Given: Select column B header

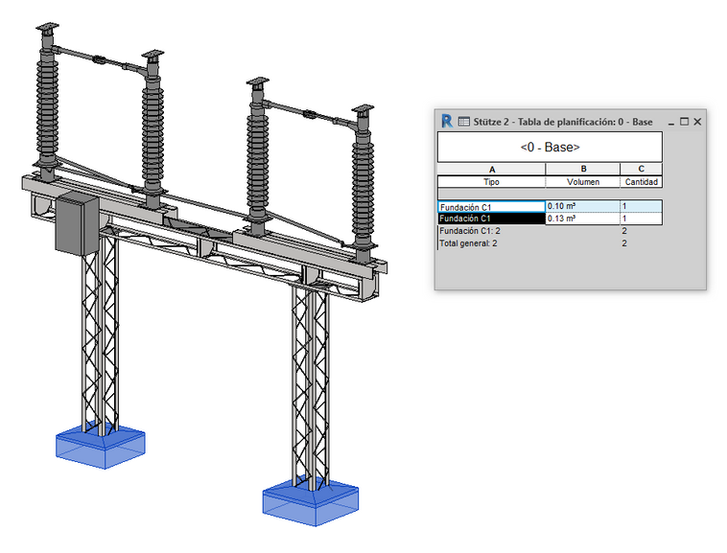Looking at the screenshot, I should pos(583,169).
